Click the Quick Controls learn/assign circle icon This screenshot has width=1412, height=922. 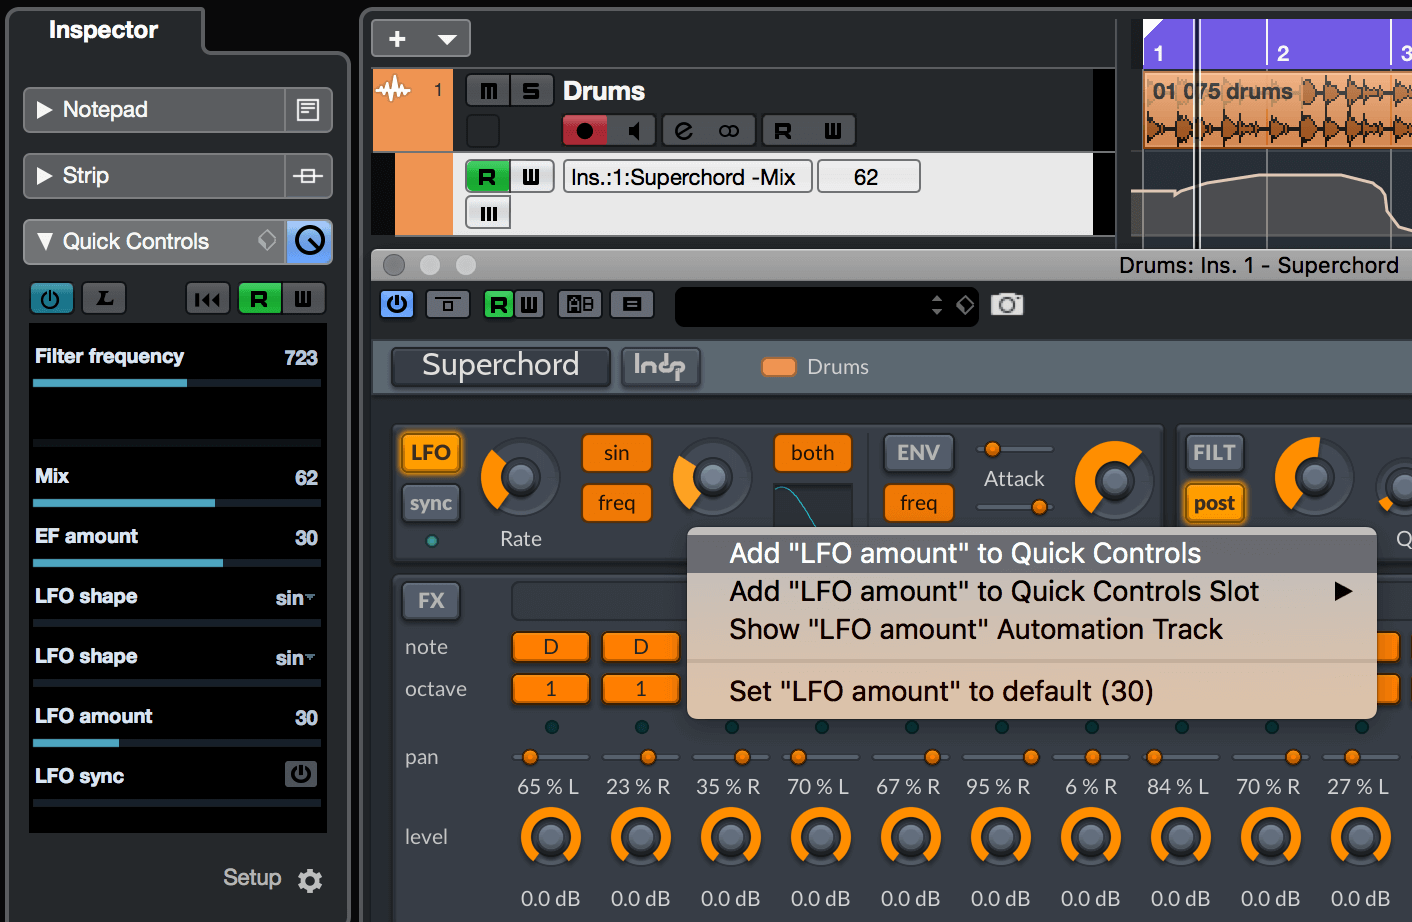[310, 241]
